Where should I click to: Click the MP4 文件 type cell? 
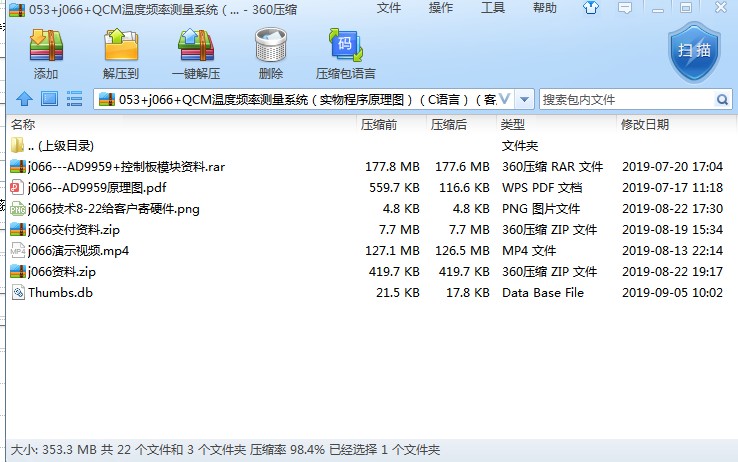(529, 250)
